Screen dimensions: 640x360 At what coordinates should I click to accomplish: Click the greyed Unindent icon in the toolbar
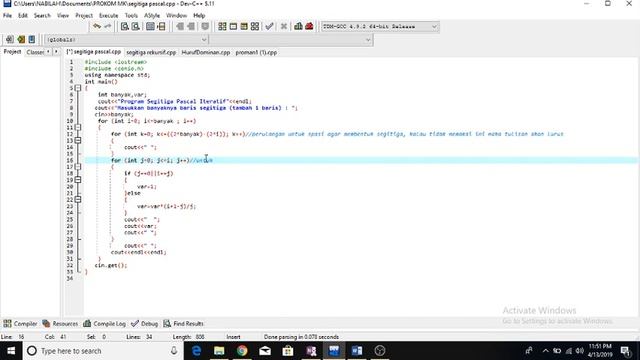click(180, 27)
